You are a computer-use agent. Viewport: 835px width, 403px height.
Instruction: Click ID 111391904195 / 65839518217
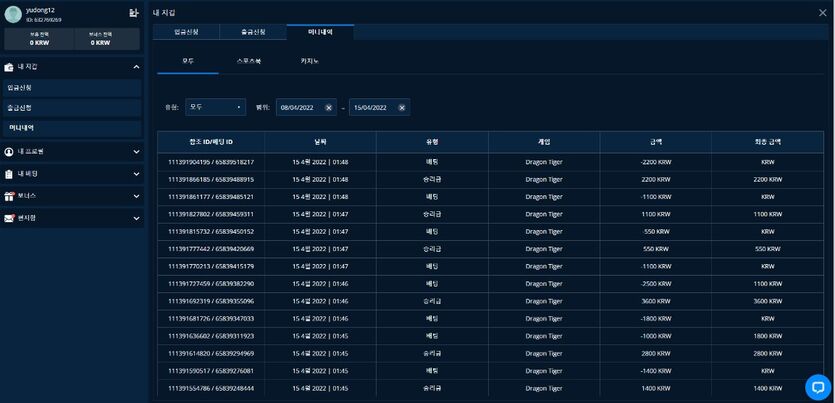coord(211,162)
